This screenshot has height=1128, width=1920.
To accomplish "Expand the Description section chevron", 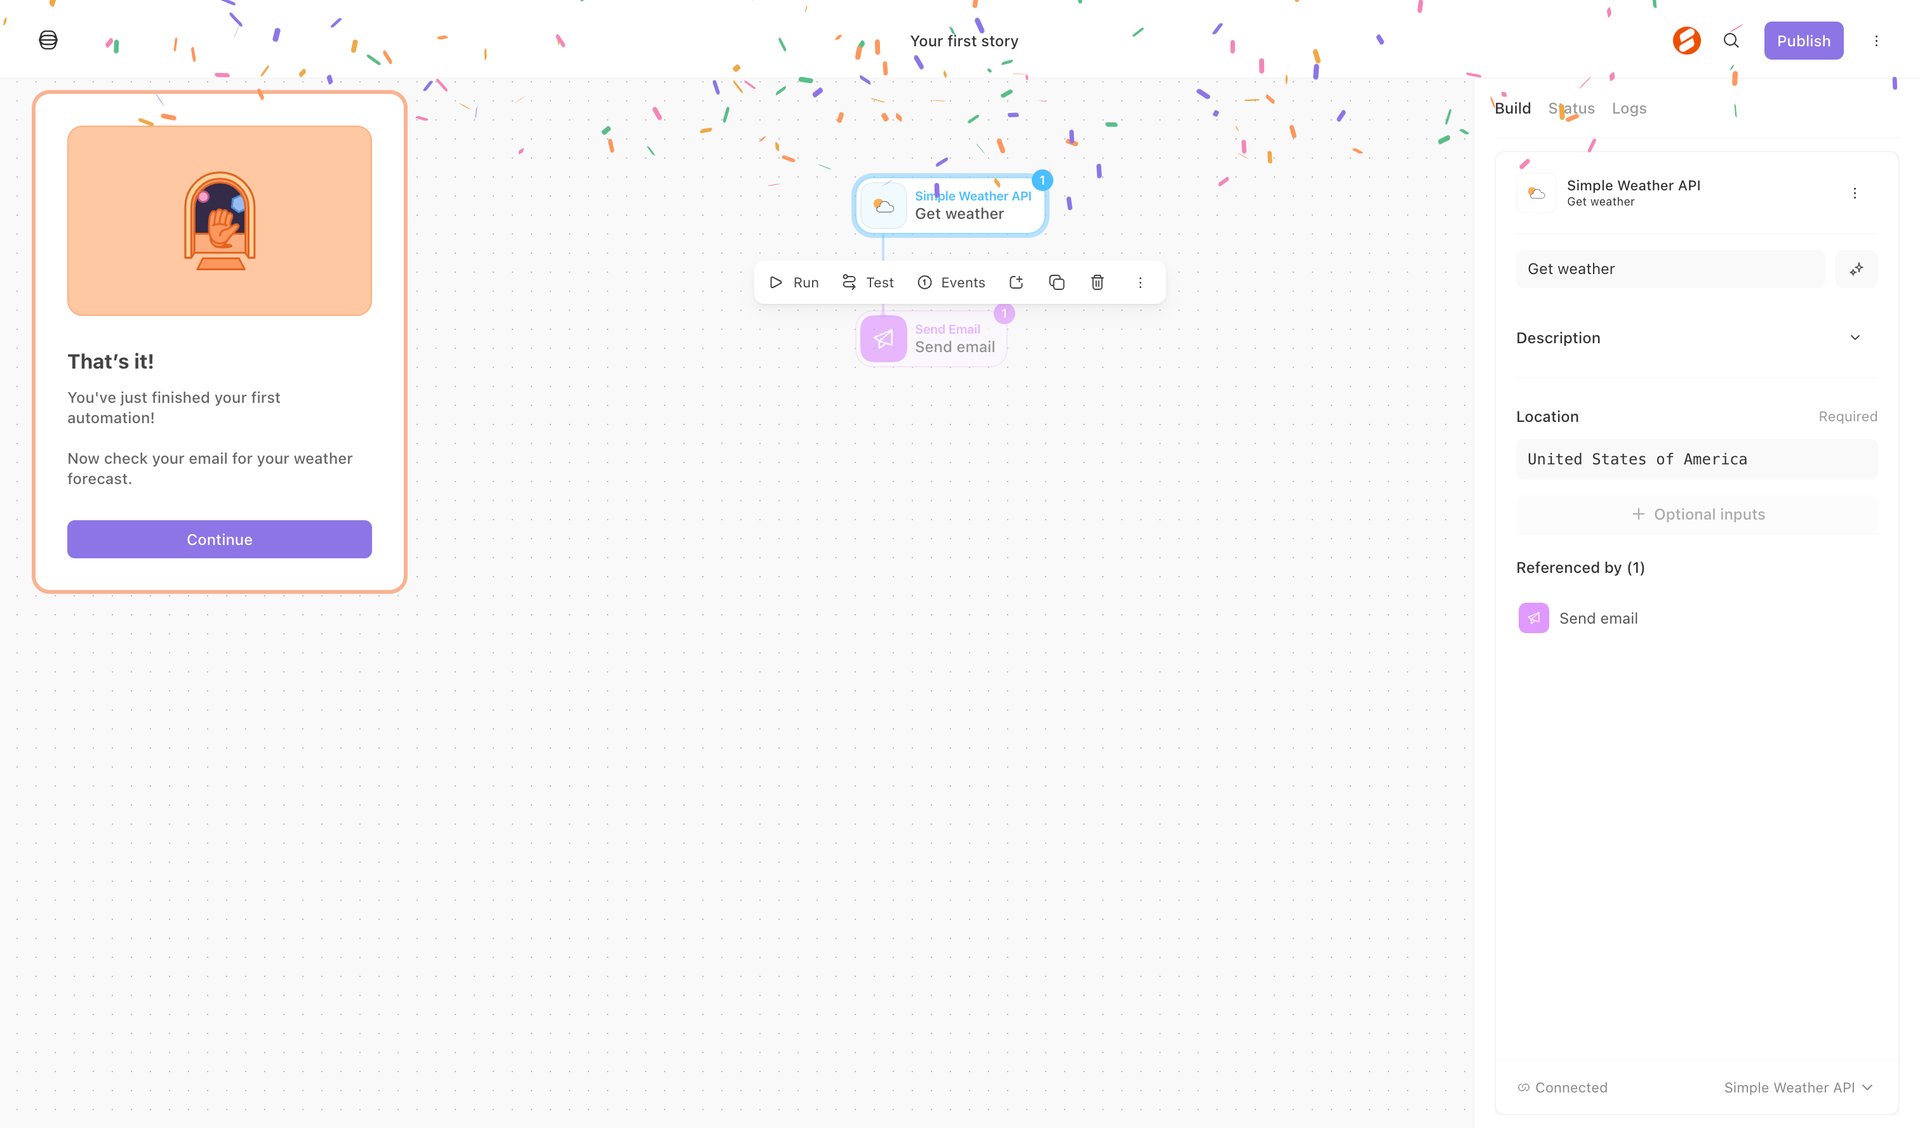I will (x=1855, y=337).
